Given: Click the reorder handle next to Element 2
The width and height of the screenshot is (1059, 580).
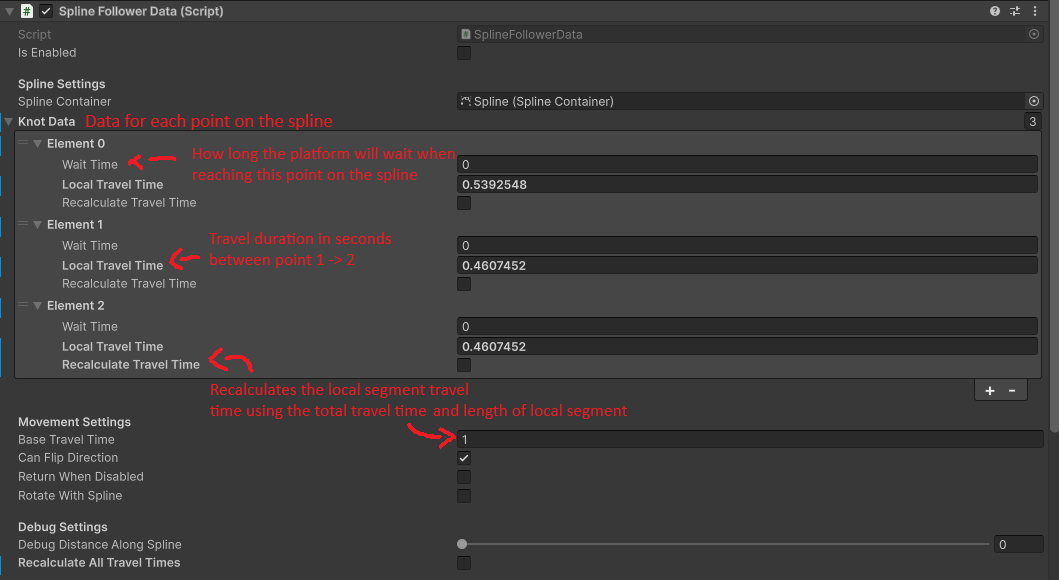Looking at the screenshot, I should point(22,305).
